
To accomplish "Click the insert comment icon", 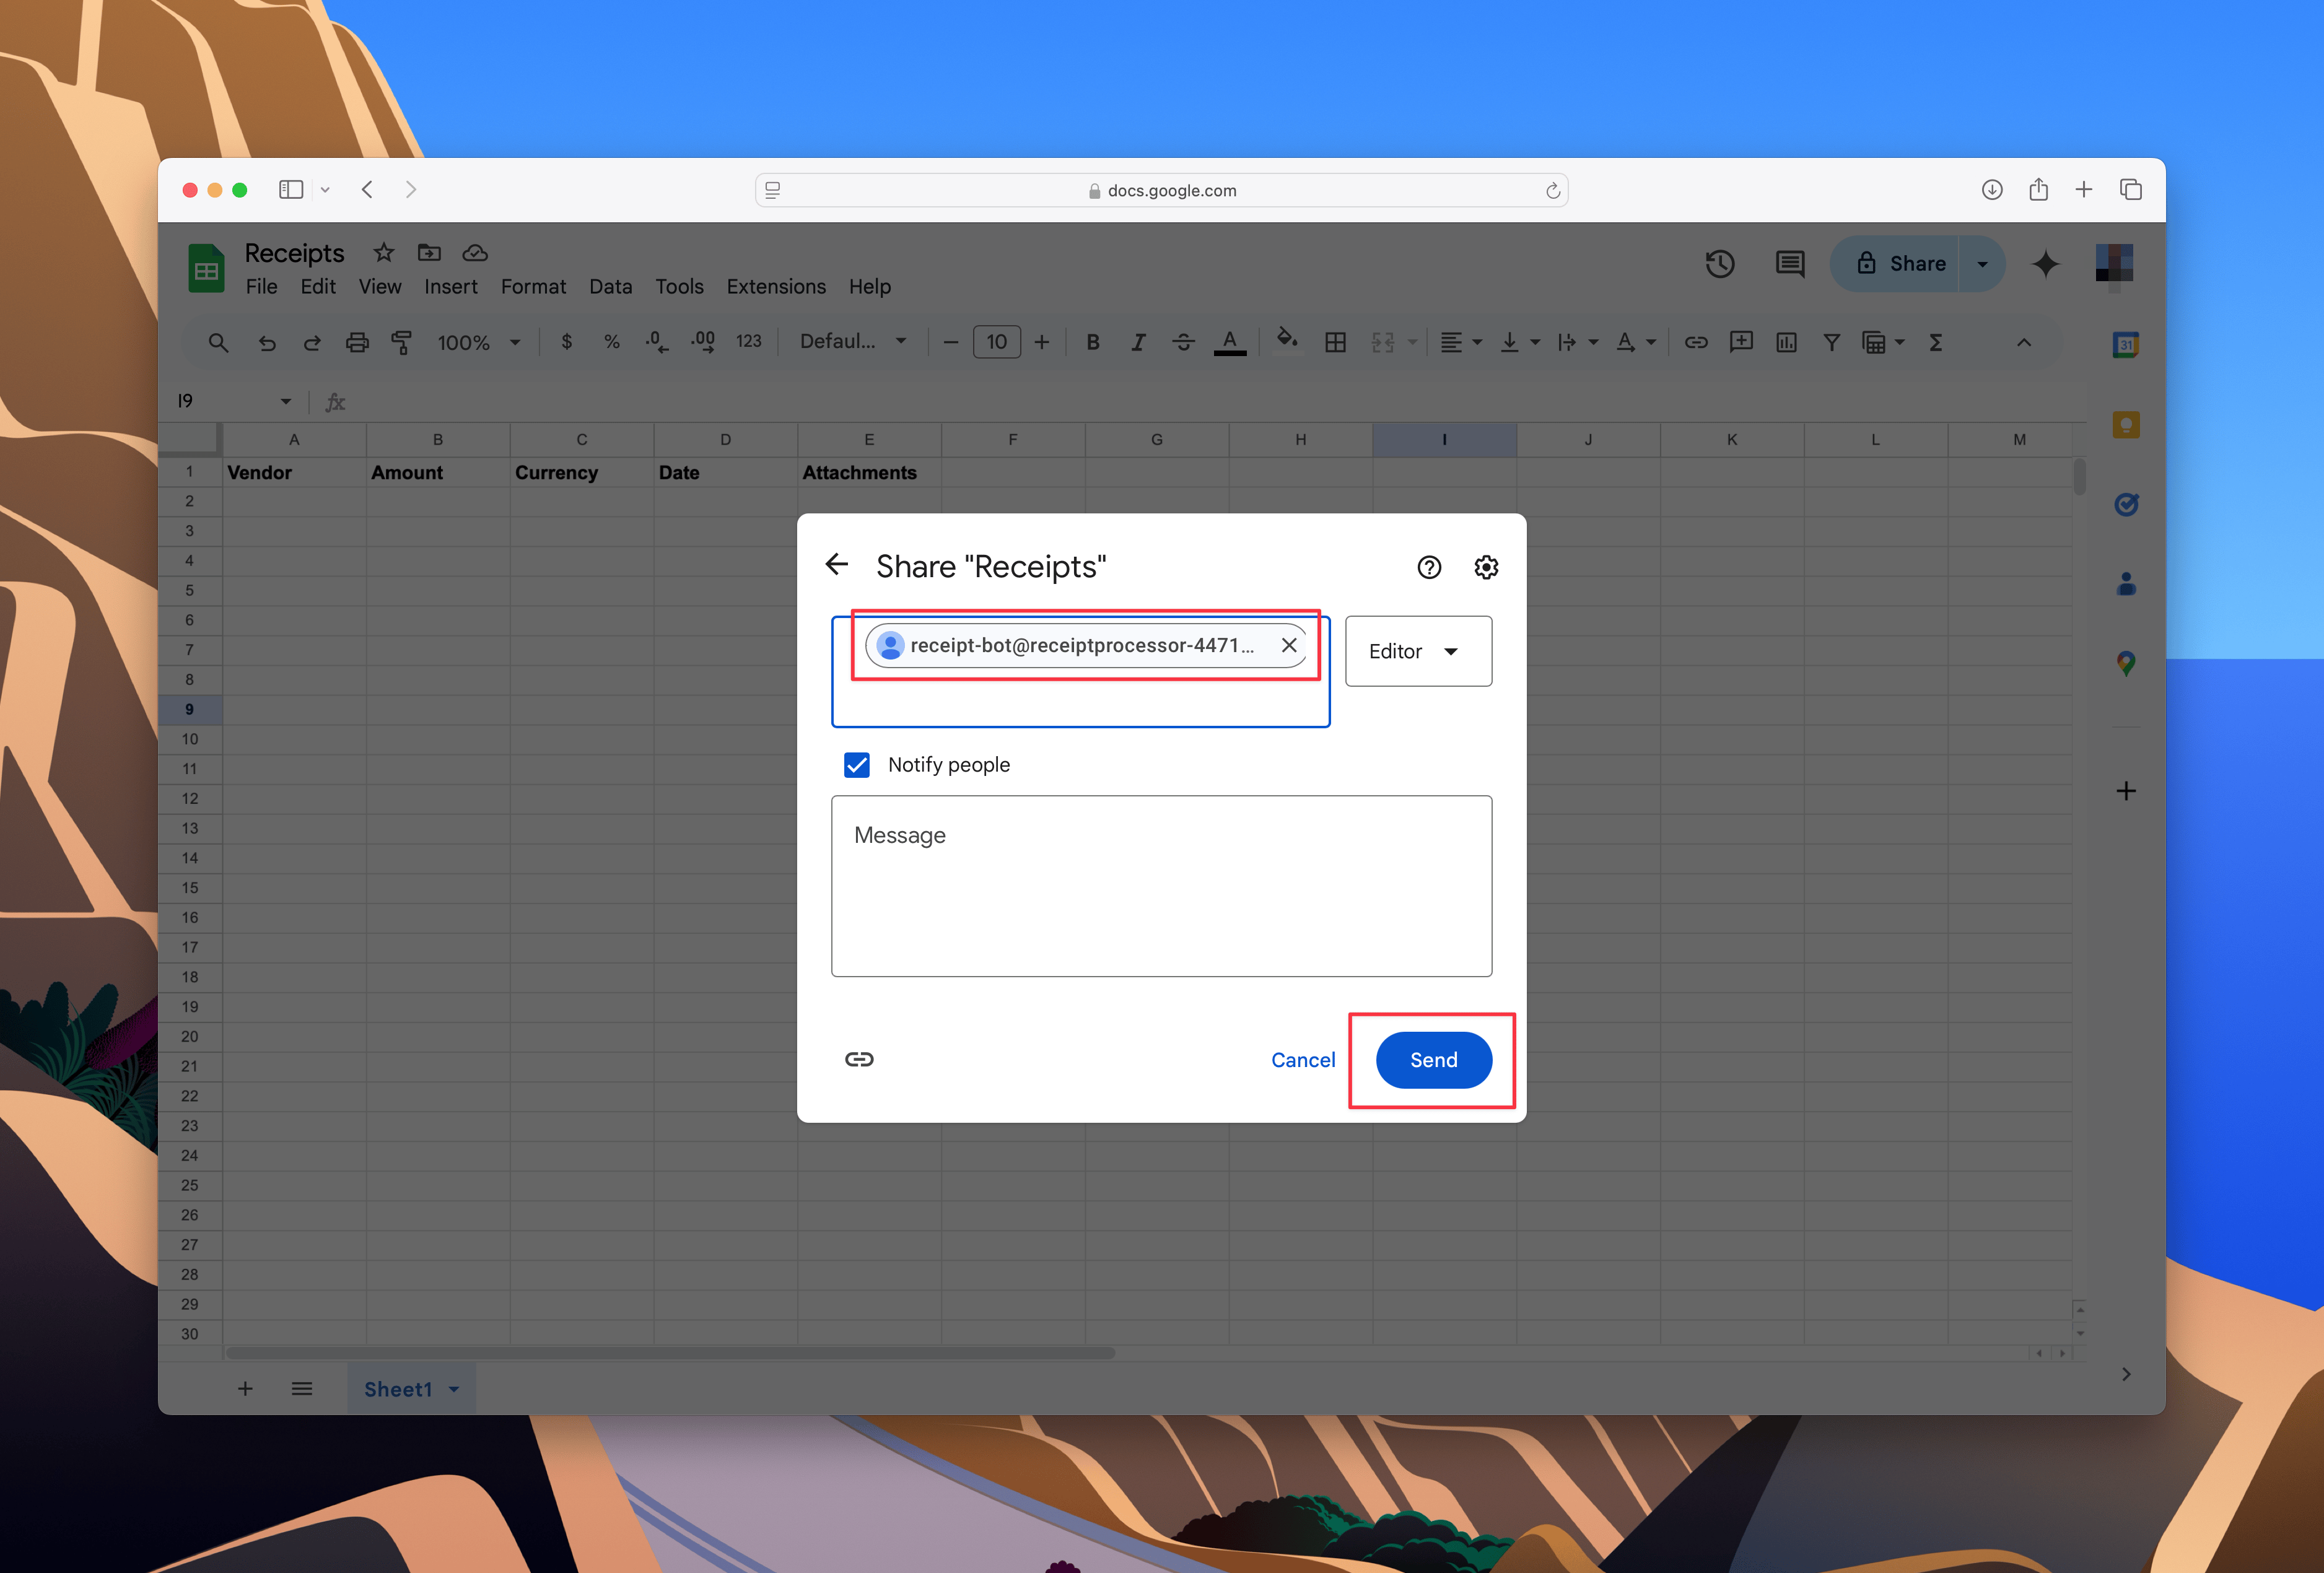I will [x=1741, y=342].
